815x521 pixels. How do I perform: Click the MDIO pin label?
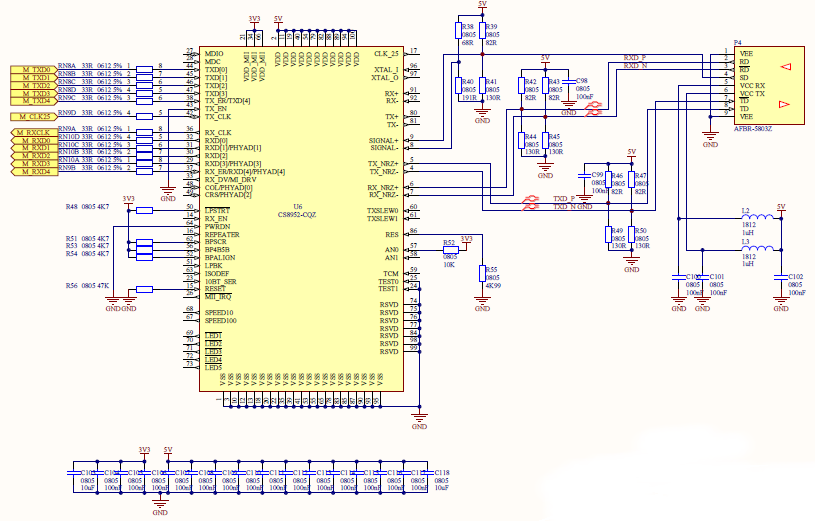(214, 54)
